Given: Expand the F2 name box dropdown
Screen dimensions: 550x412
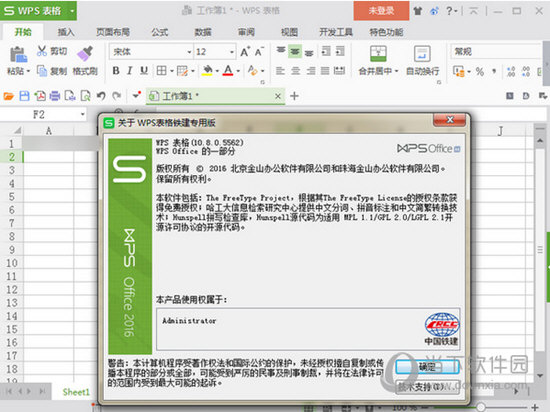Looking at the screenshot, I should tap(82, 114).
